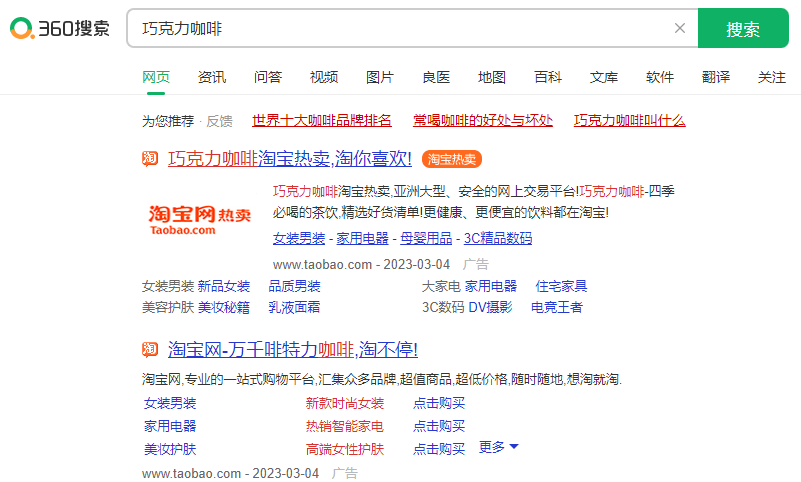Open the 住宅家具 link
Viewport: 801px width, 482px height.
(x=561, y=286)
